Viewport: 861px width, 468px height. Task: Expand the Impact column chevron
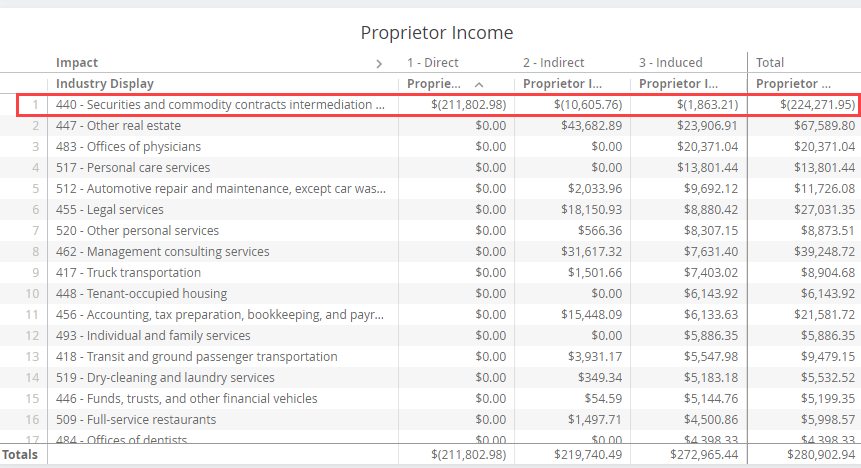(379, 63)
